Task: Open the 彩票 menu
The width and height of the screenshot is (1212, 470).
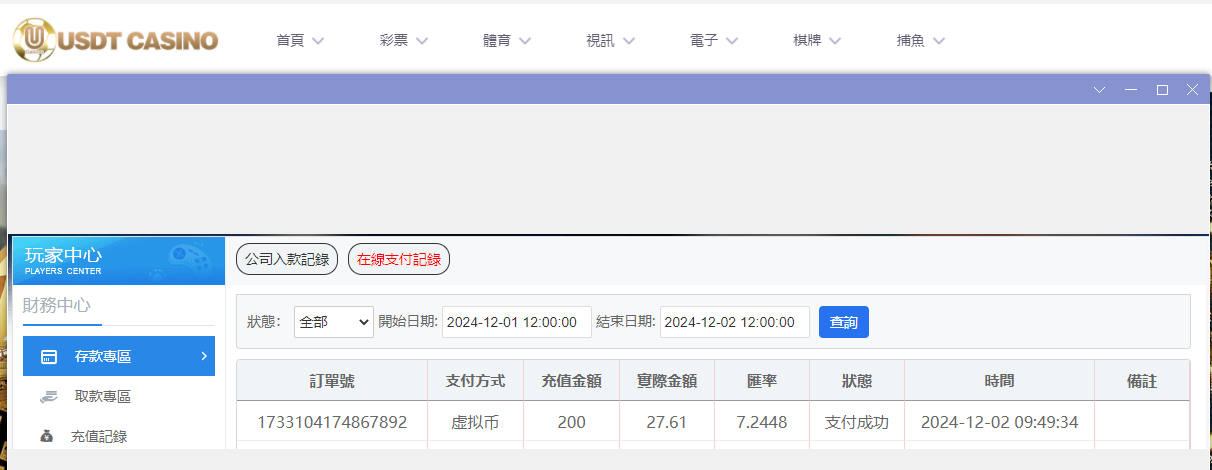Action: click(x=403, y=41)
